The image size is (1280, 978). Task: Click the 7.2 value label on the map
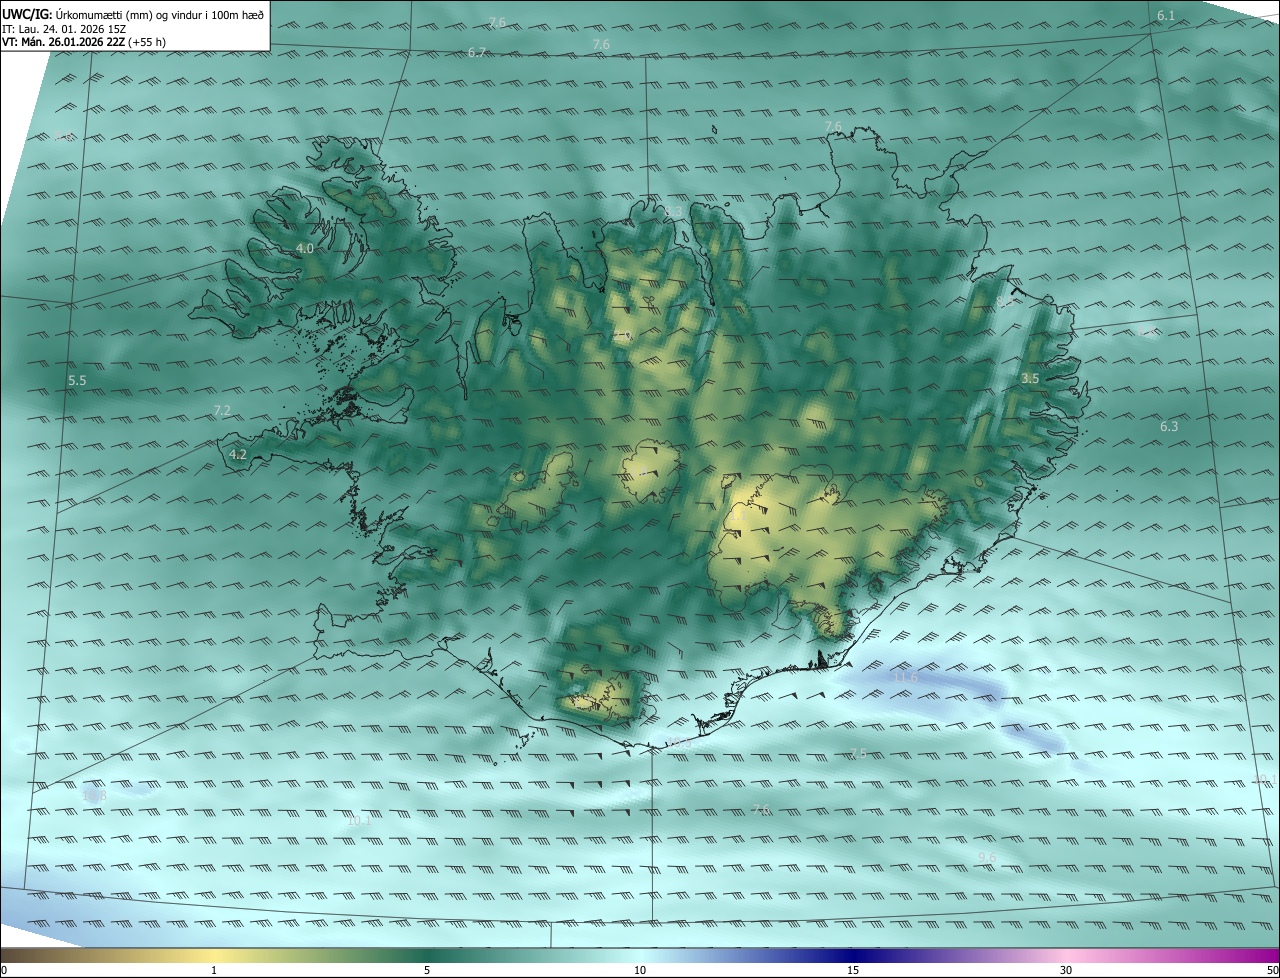pos(222,410)
